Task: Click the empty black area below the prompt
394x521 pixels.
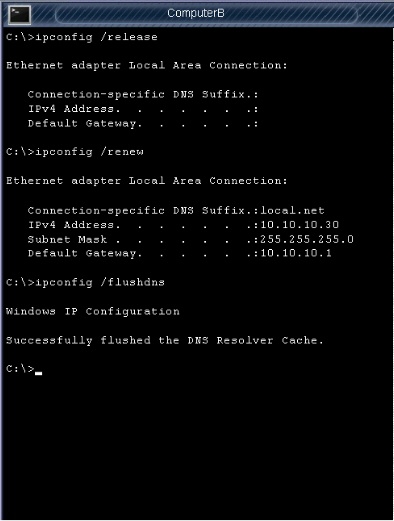Action: click(x=197, y=447)
